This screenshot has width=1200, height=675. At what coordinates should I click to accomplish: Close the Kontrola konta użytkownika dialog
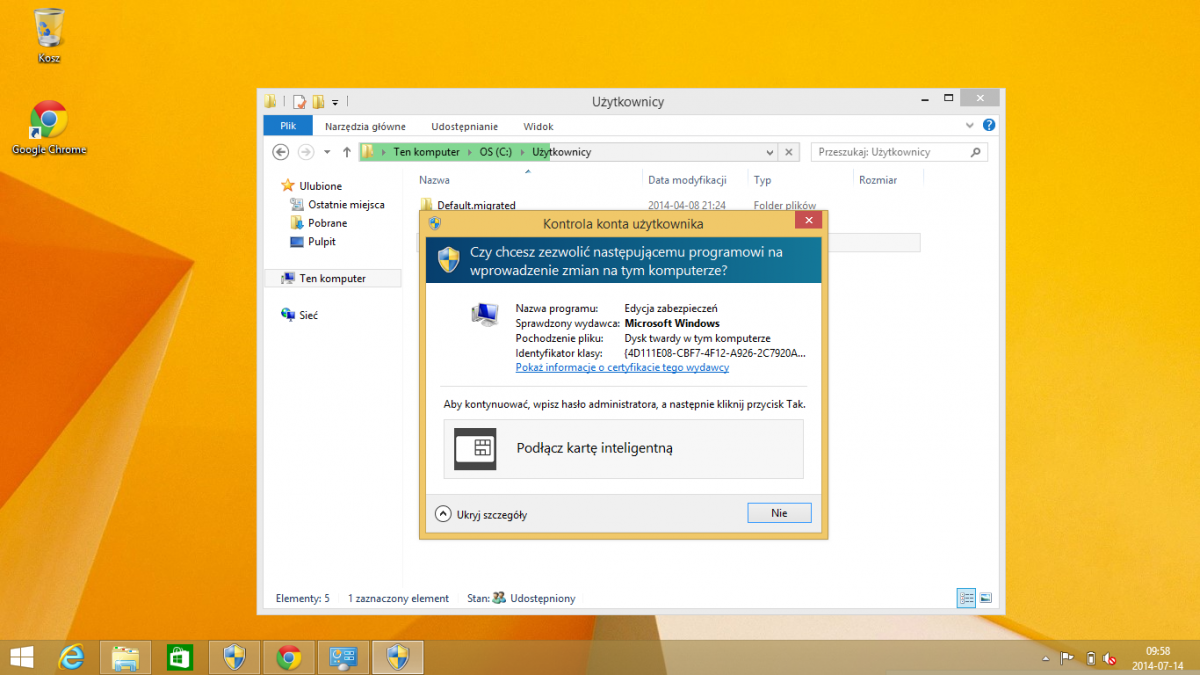809,222
